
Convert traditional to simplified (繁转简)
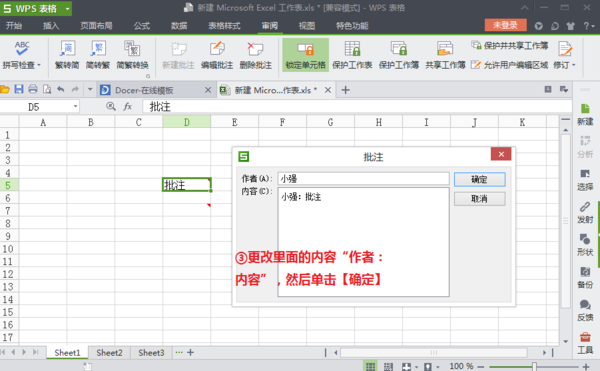point(67,55)
